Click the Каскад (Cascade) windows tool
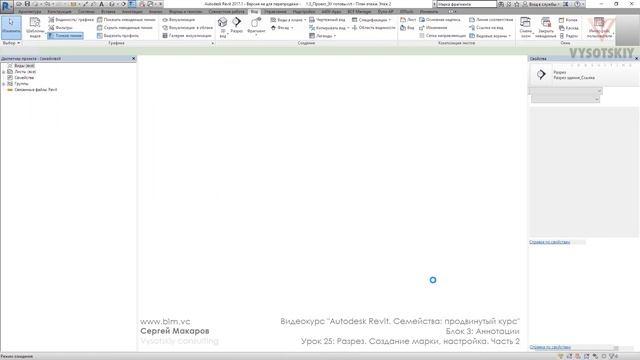The image size is (640, 360). click(569, 28)
